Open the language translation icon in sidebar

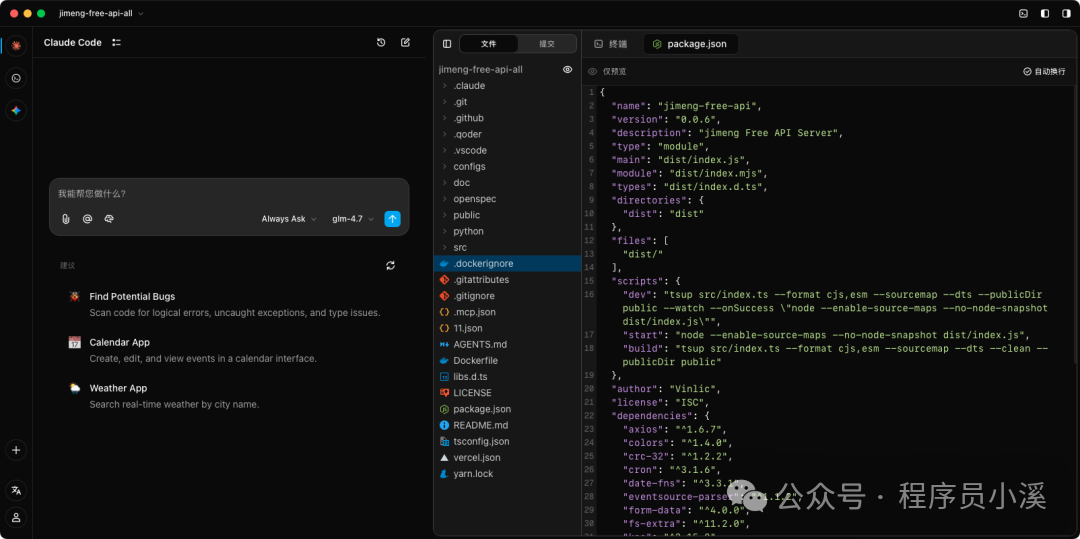tap(17, 490)
